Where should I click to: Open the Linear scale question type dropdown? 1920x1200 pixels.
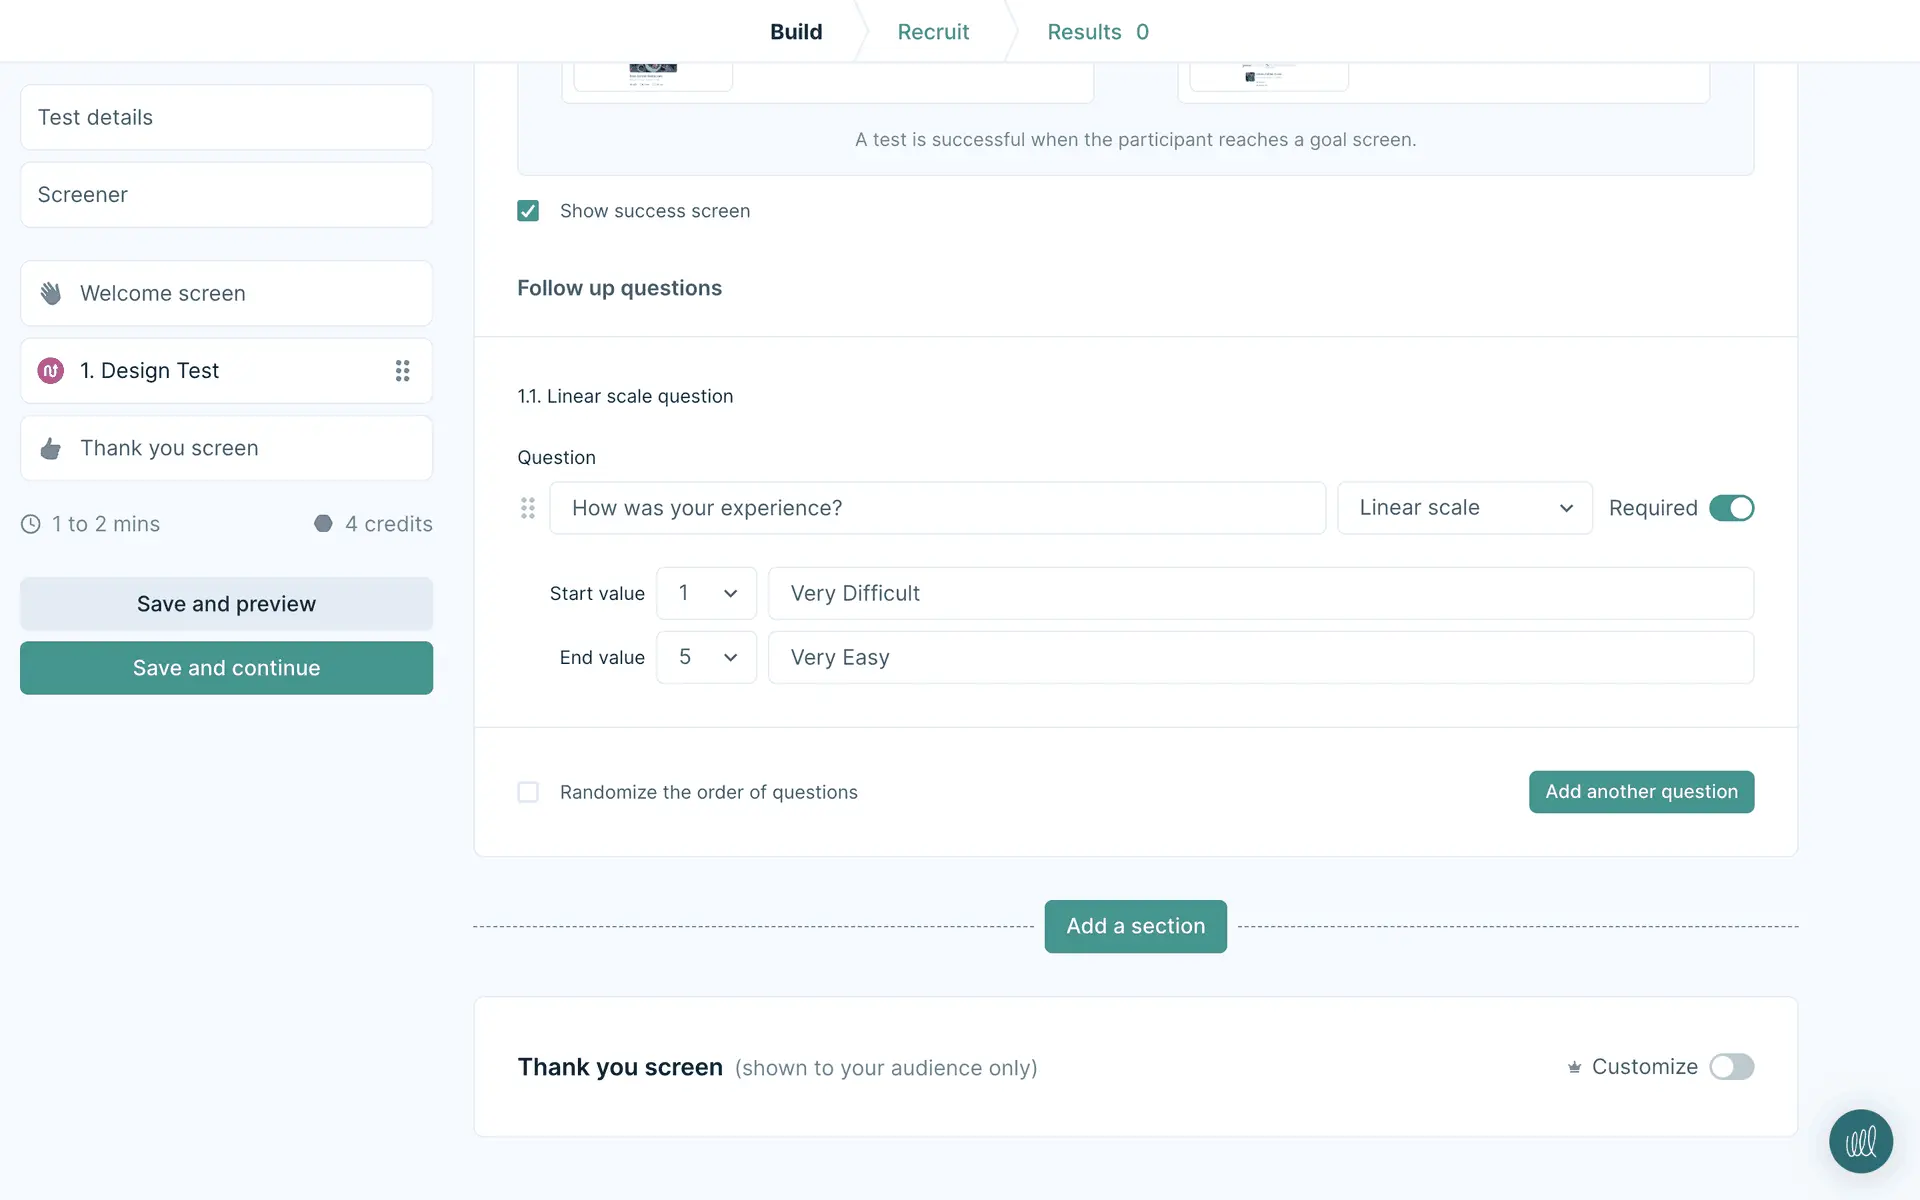(1464, 508)
